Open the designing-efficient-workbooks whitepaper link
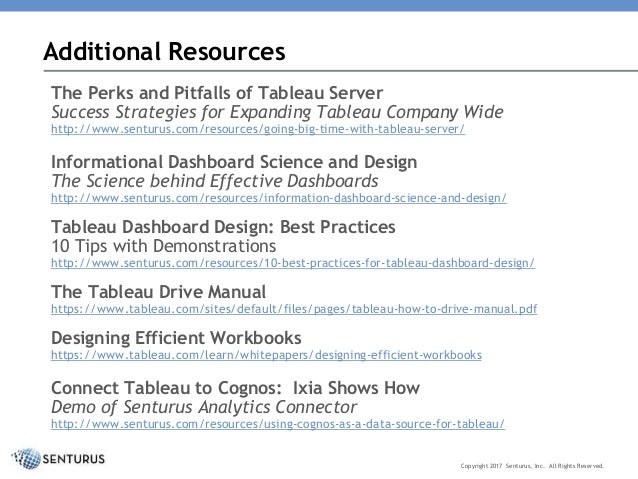The height and width of the screenshot is (479, 638). point(266,355)
